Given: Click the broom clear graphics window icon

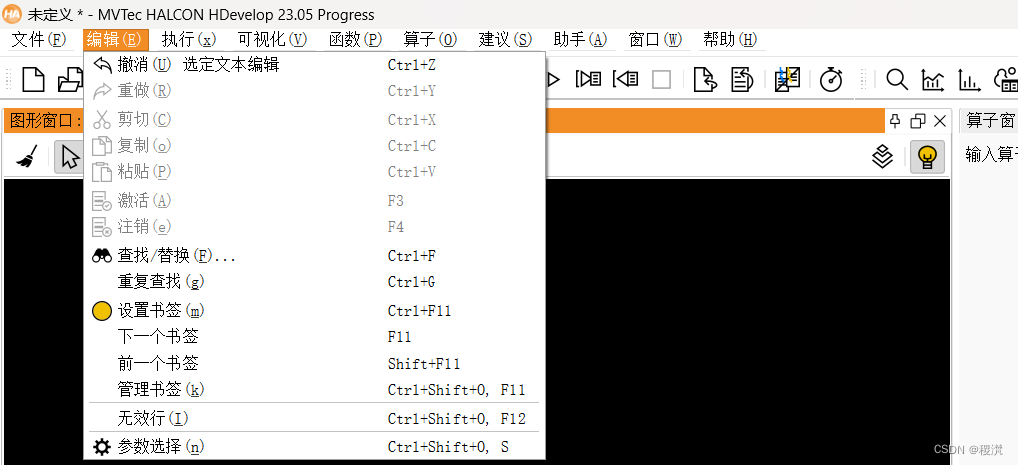Looking at the screenshot, I should point(26,157).
